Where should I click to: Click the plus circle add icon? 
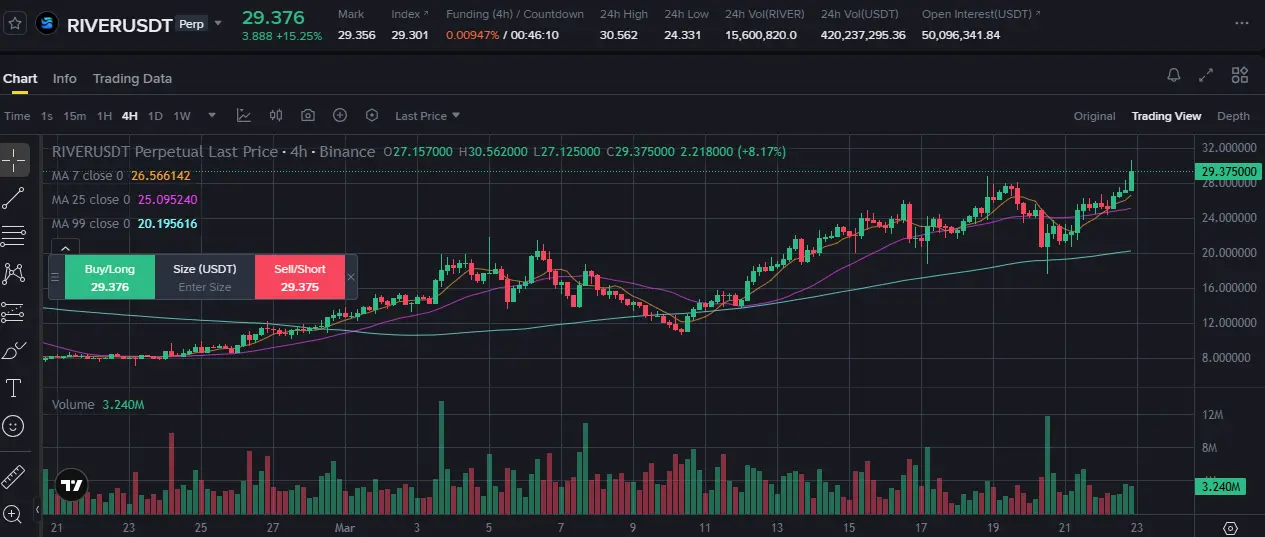point(340,116)
